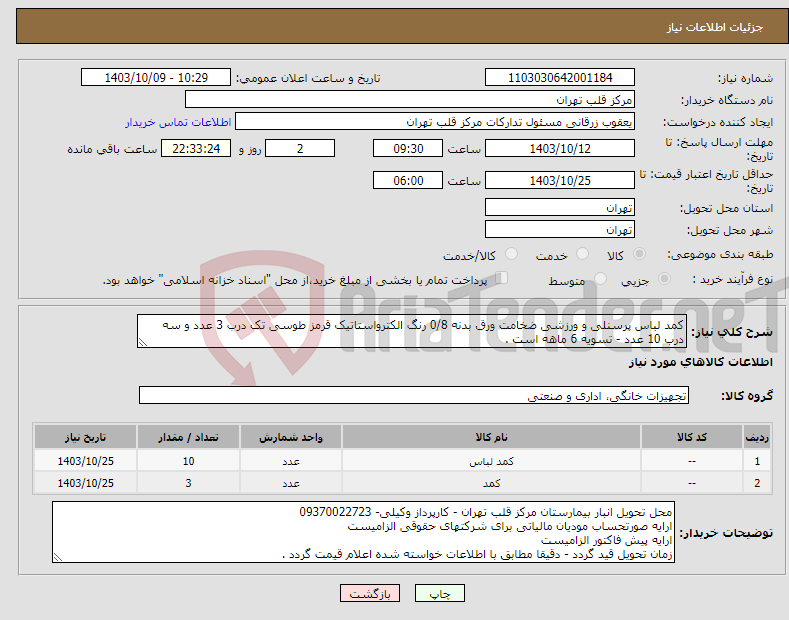789x620 pixels.
Task: Click the واحد شمارش column header
Action: click(291, 437)
